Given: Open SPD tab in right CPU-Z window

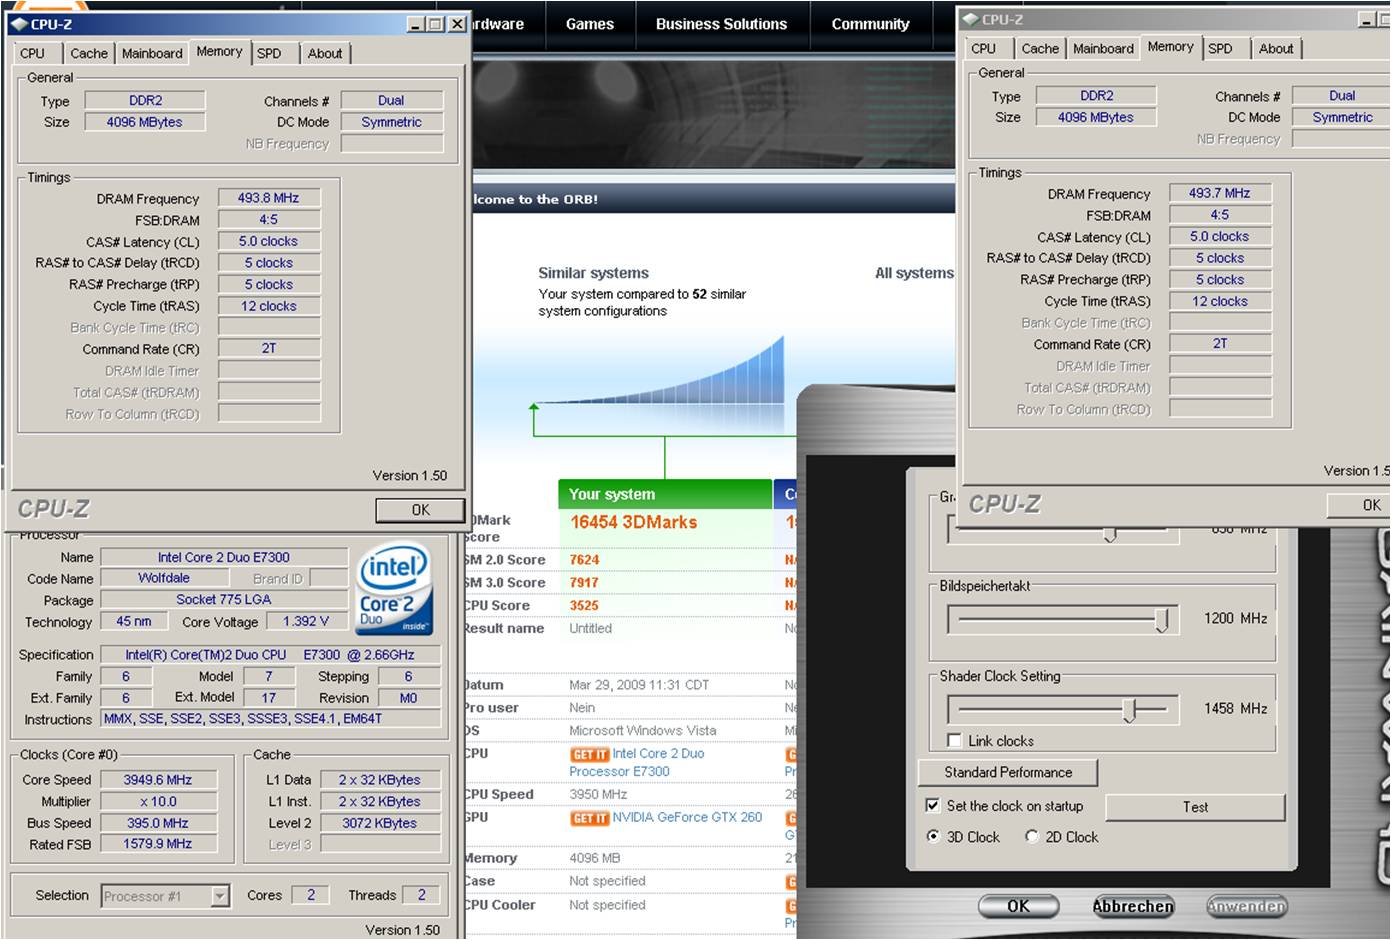Looking at the screenshot, I should (1220, 49).
